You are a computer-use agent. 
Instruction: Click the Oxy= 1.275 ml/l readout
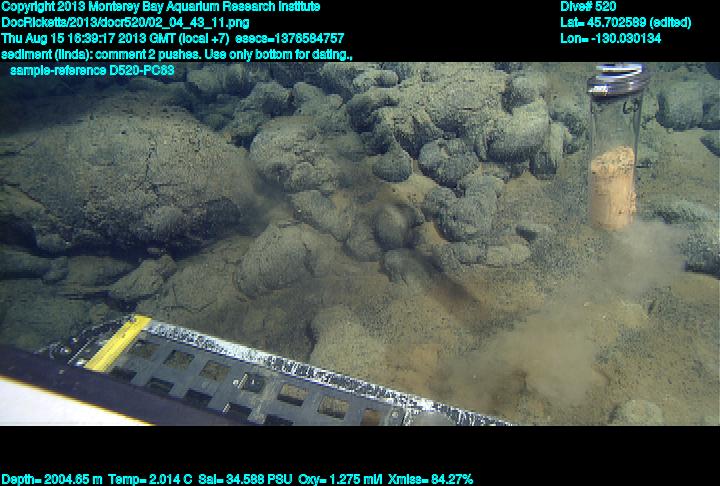[340, 480]
